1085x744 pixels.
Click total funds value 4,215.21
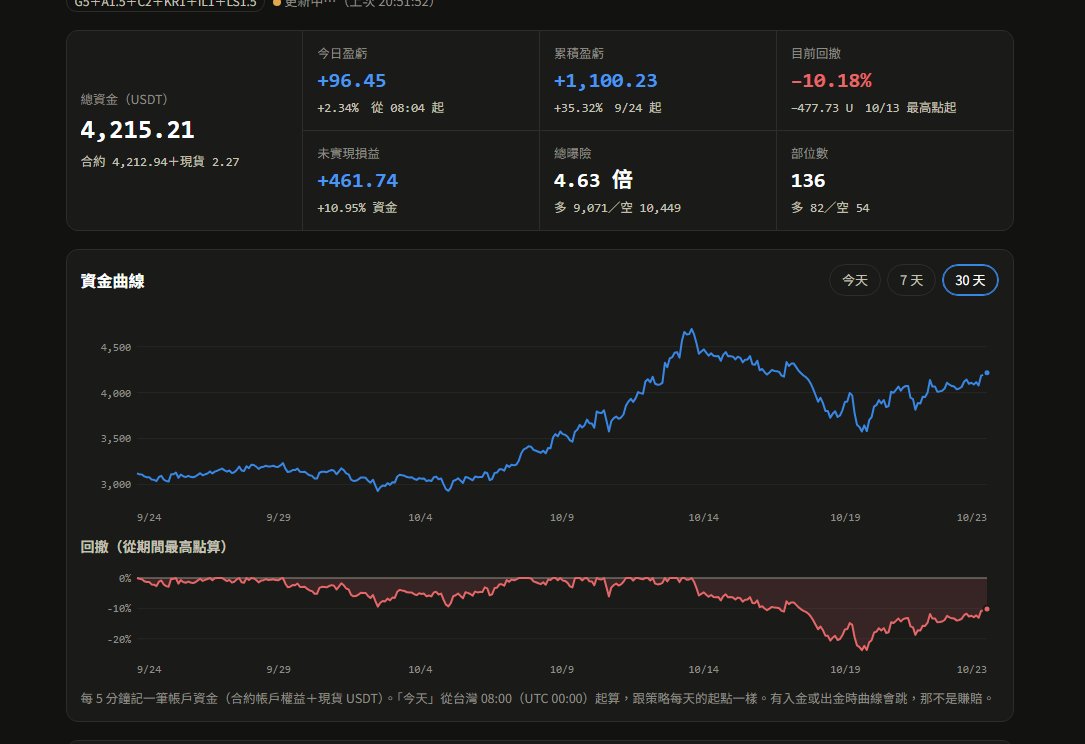click(137, 130)
